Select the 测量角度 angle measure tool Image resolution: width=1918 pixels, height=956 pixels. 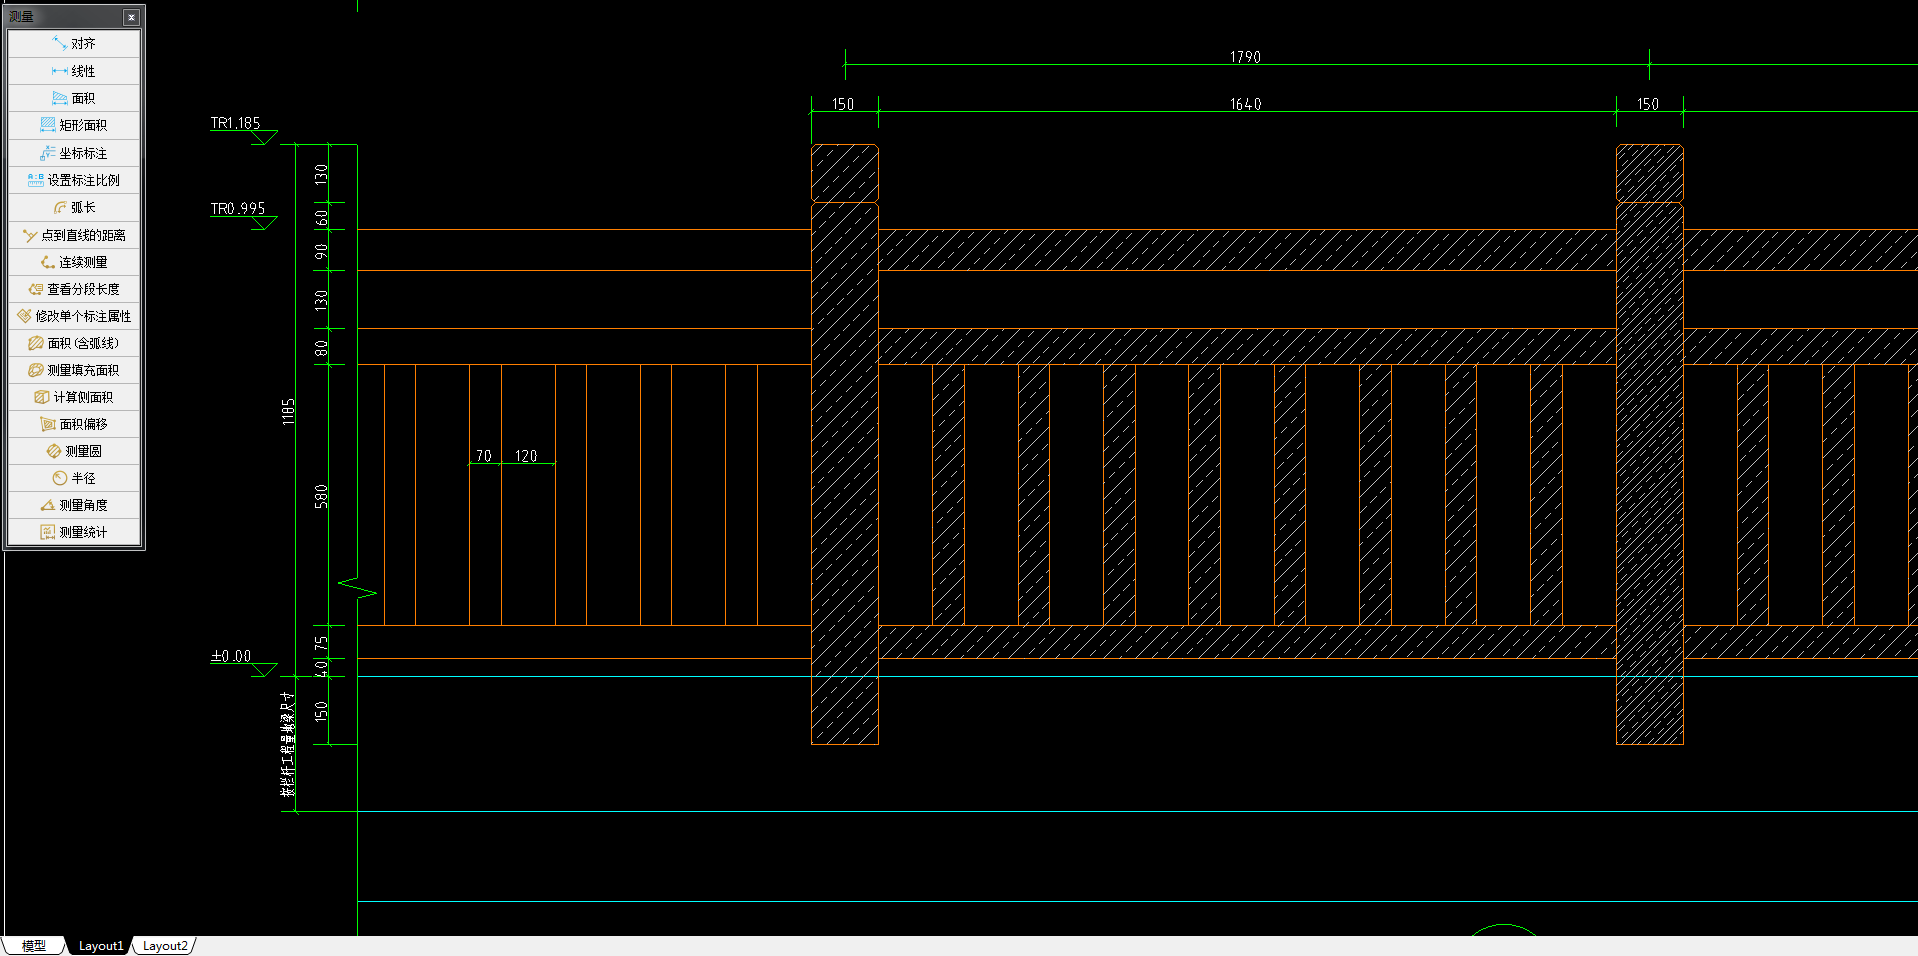(73, 505)
